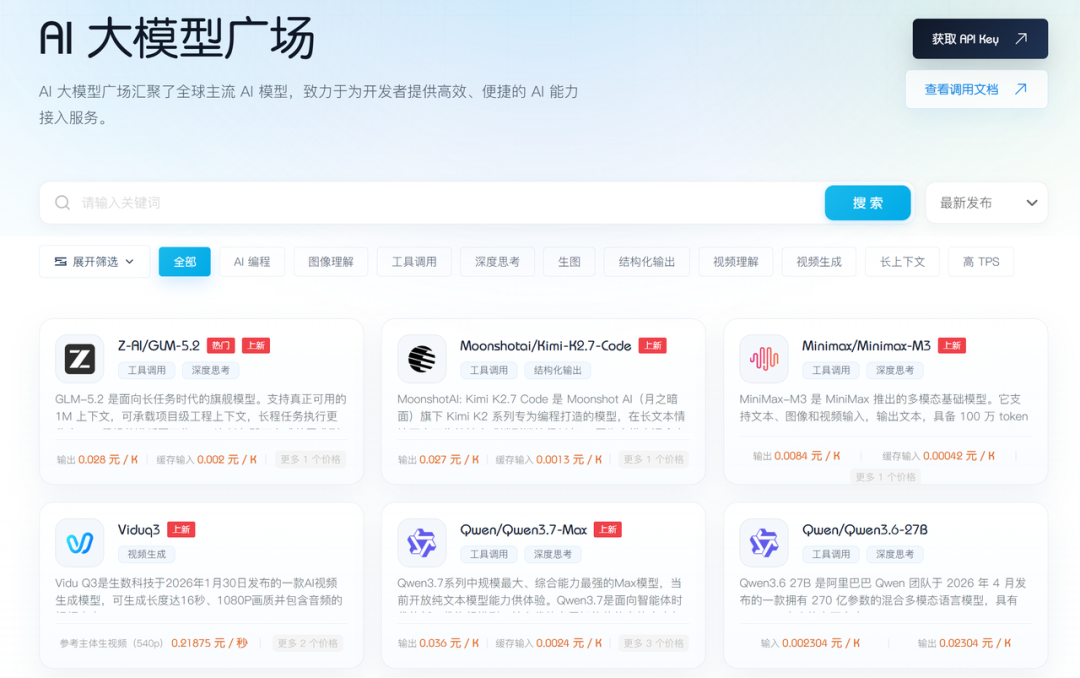Expand 更多 1 个价格 on GLM-5.2 card
The image size is (1080, 678).
[310, 460]
